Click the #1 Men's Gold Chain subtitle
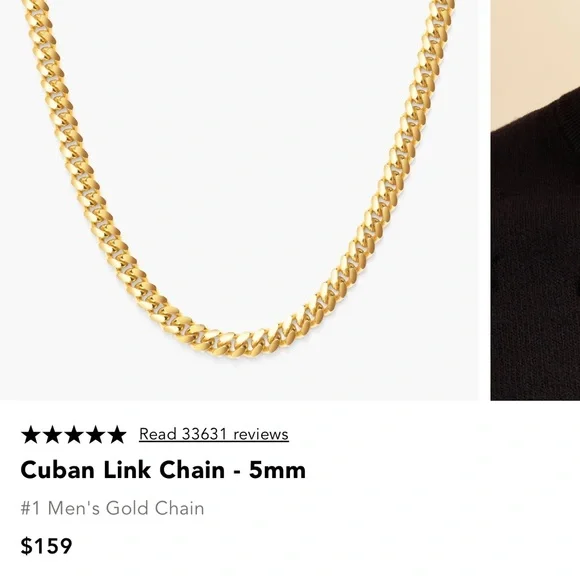This screenshot has height=580, width=580. coord(112,508)
